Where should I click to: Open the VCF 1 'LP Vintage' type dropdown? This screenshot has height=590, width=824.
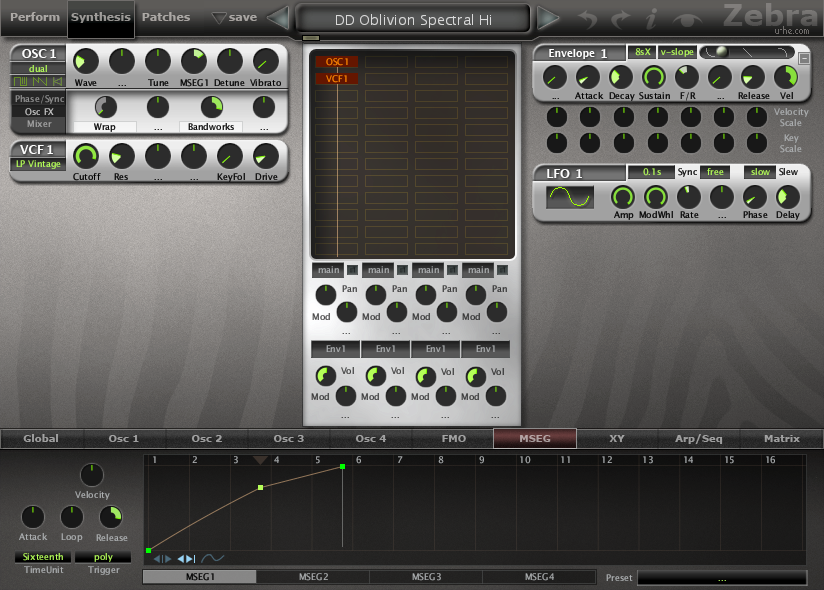[38, 164]
